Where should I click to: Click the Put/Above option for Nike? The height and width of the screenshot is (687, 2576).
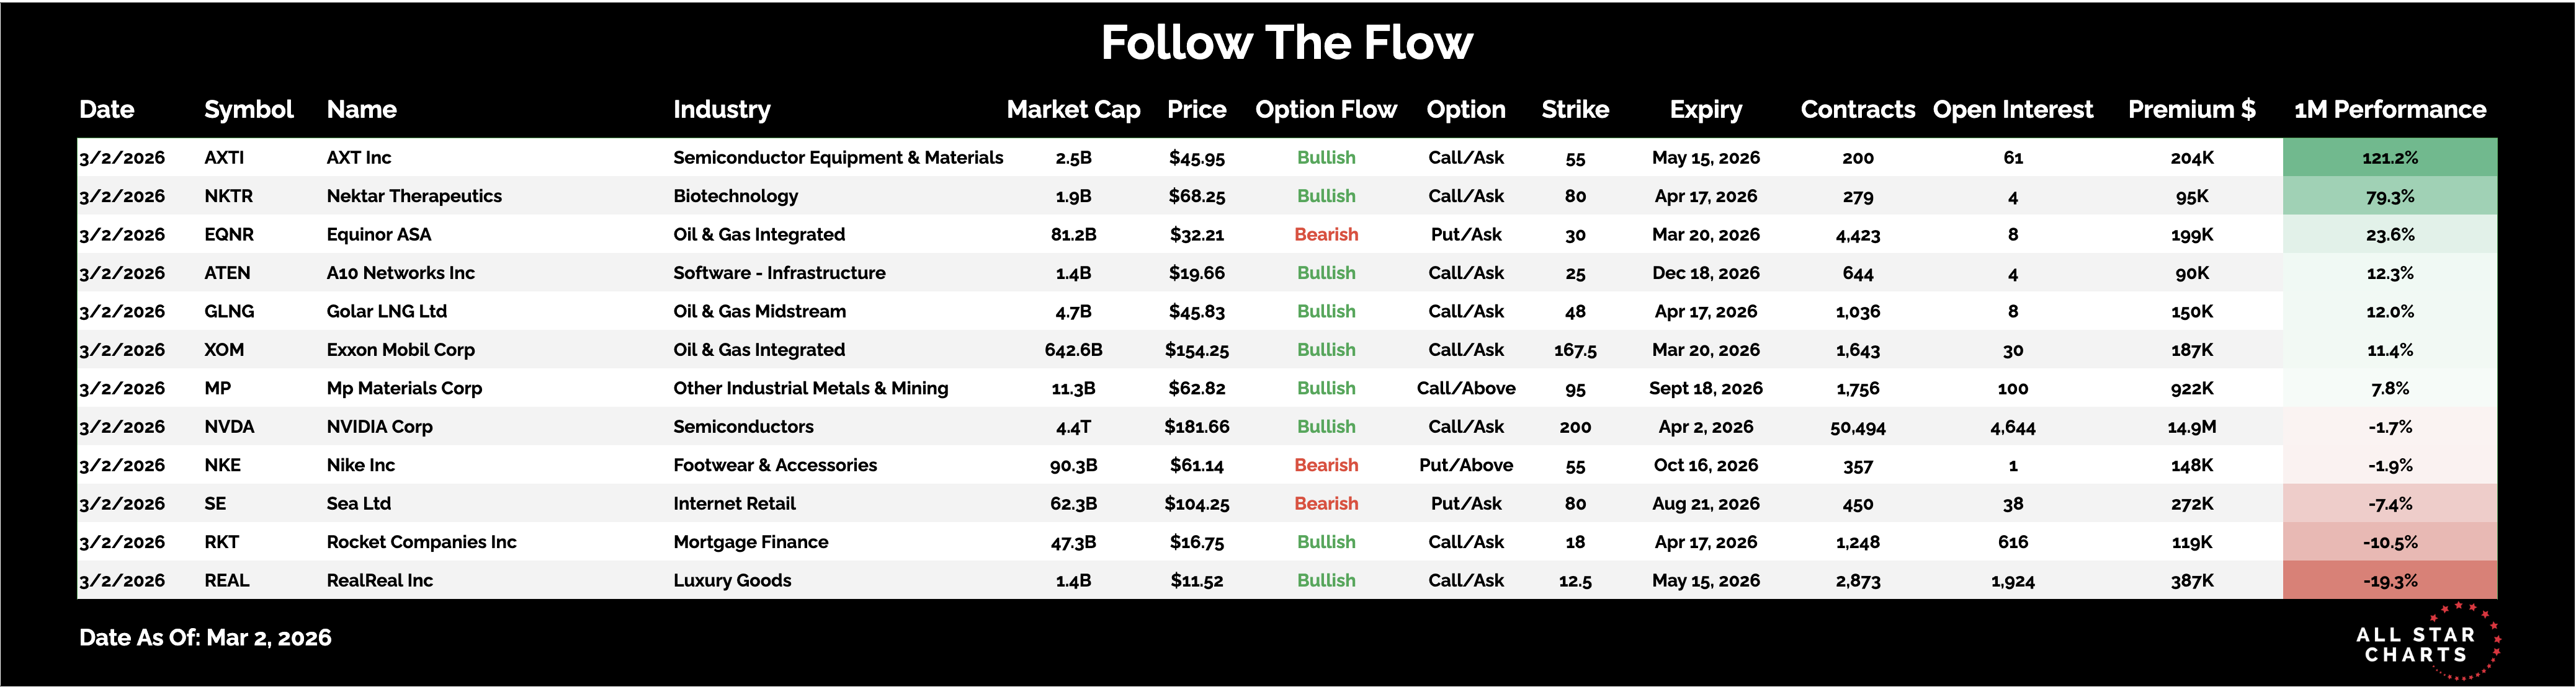pos(1465,466)
